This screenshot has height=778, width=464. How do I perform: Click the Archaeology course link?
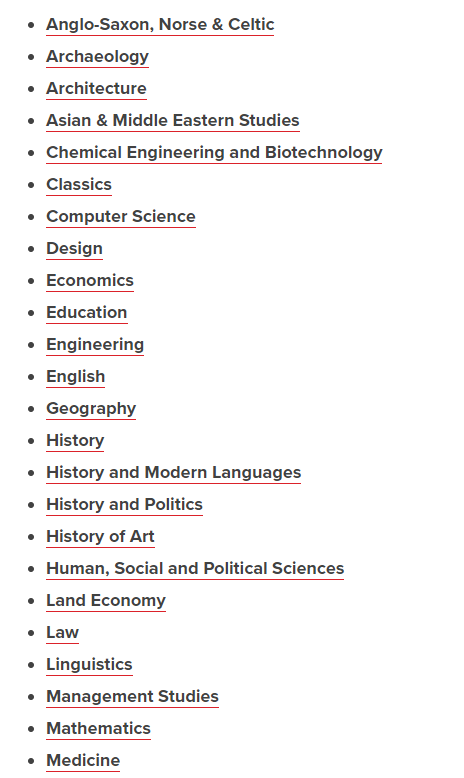pos(97,57)
